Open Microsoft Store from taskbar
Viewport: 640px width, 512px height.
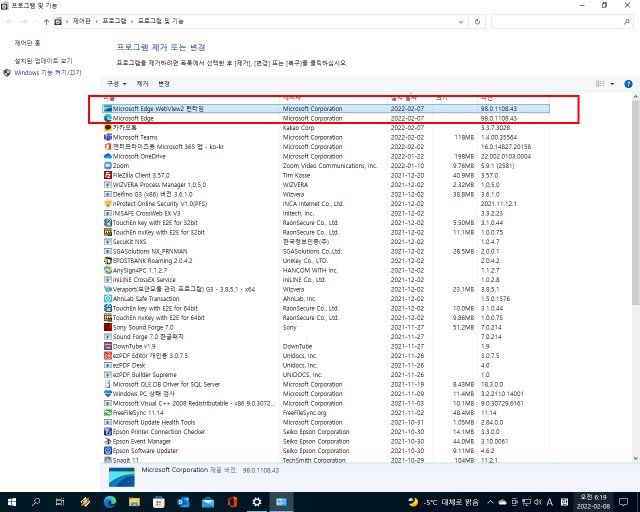(x=158, y=502)
